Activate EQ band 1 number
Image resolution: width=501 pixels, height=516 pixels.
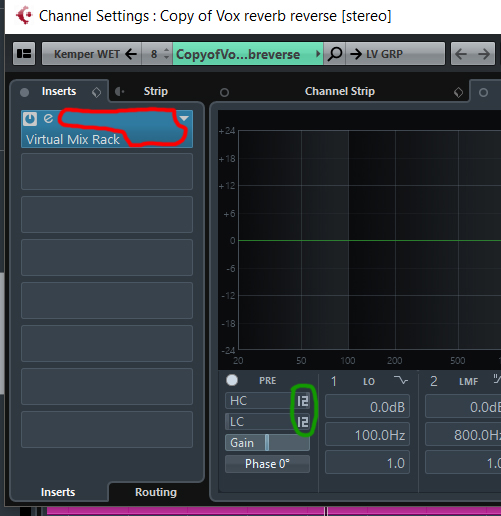pyautogui.click(x=334, y=381)
